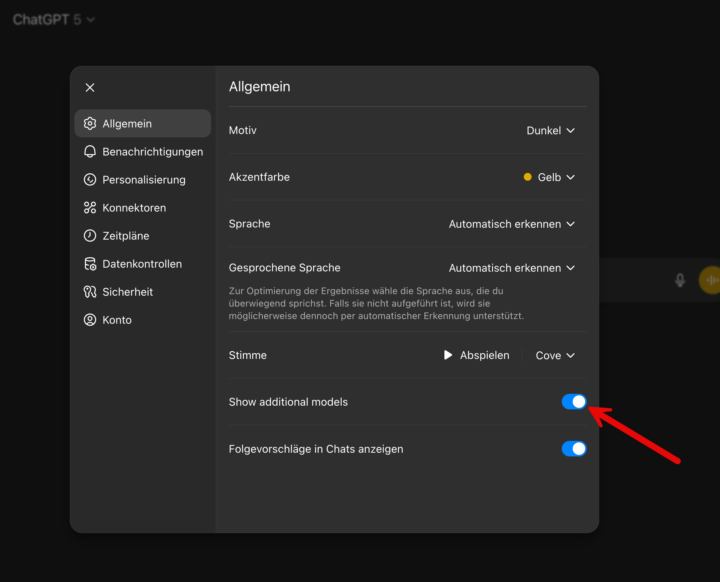Select the Allgemein tab label
720x582 pixels.
click(x=127, y=124)
